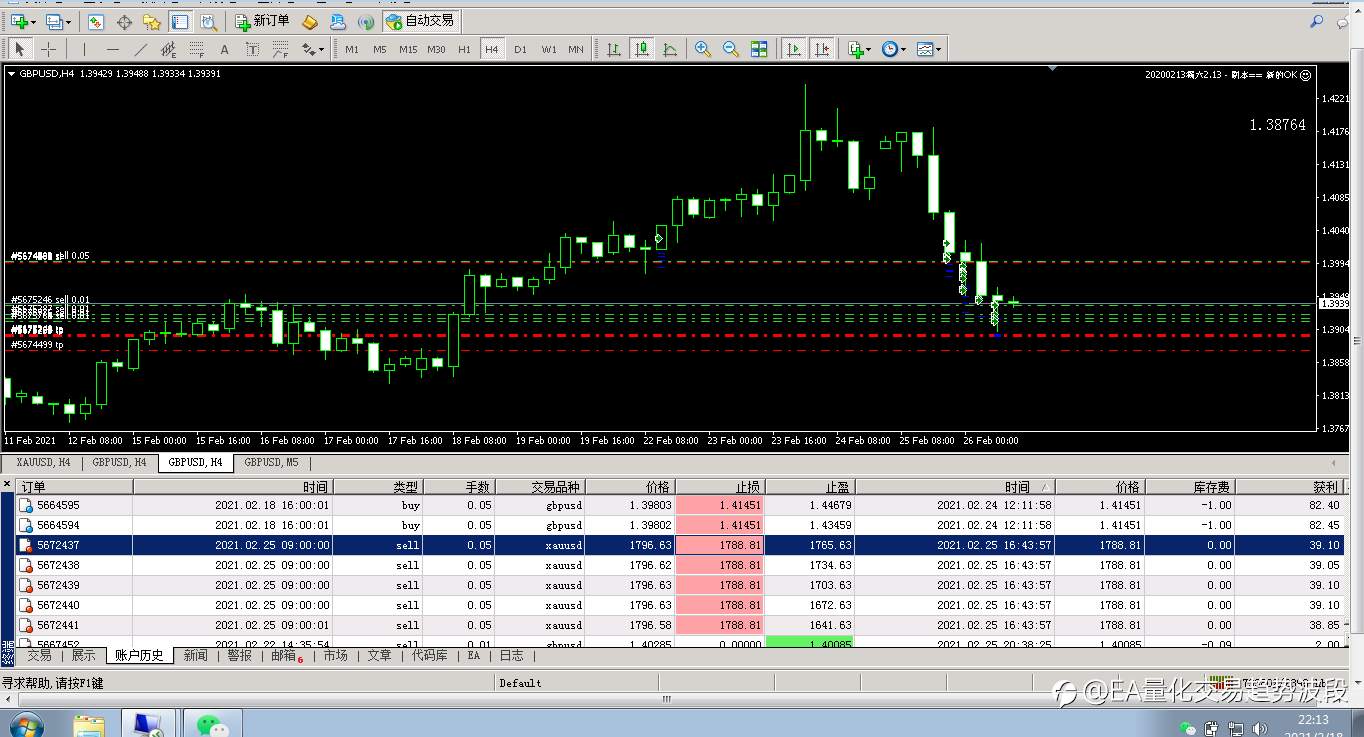
Task: Select the text tool A
Action: [224, 49]
